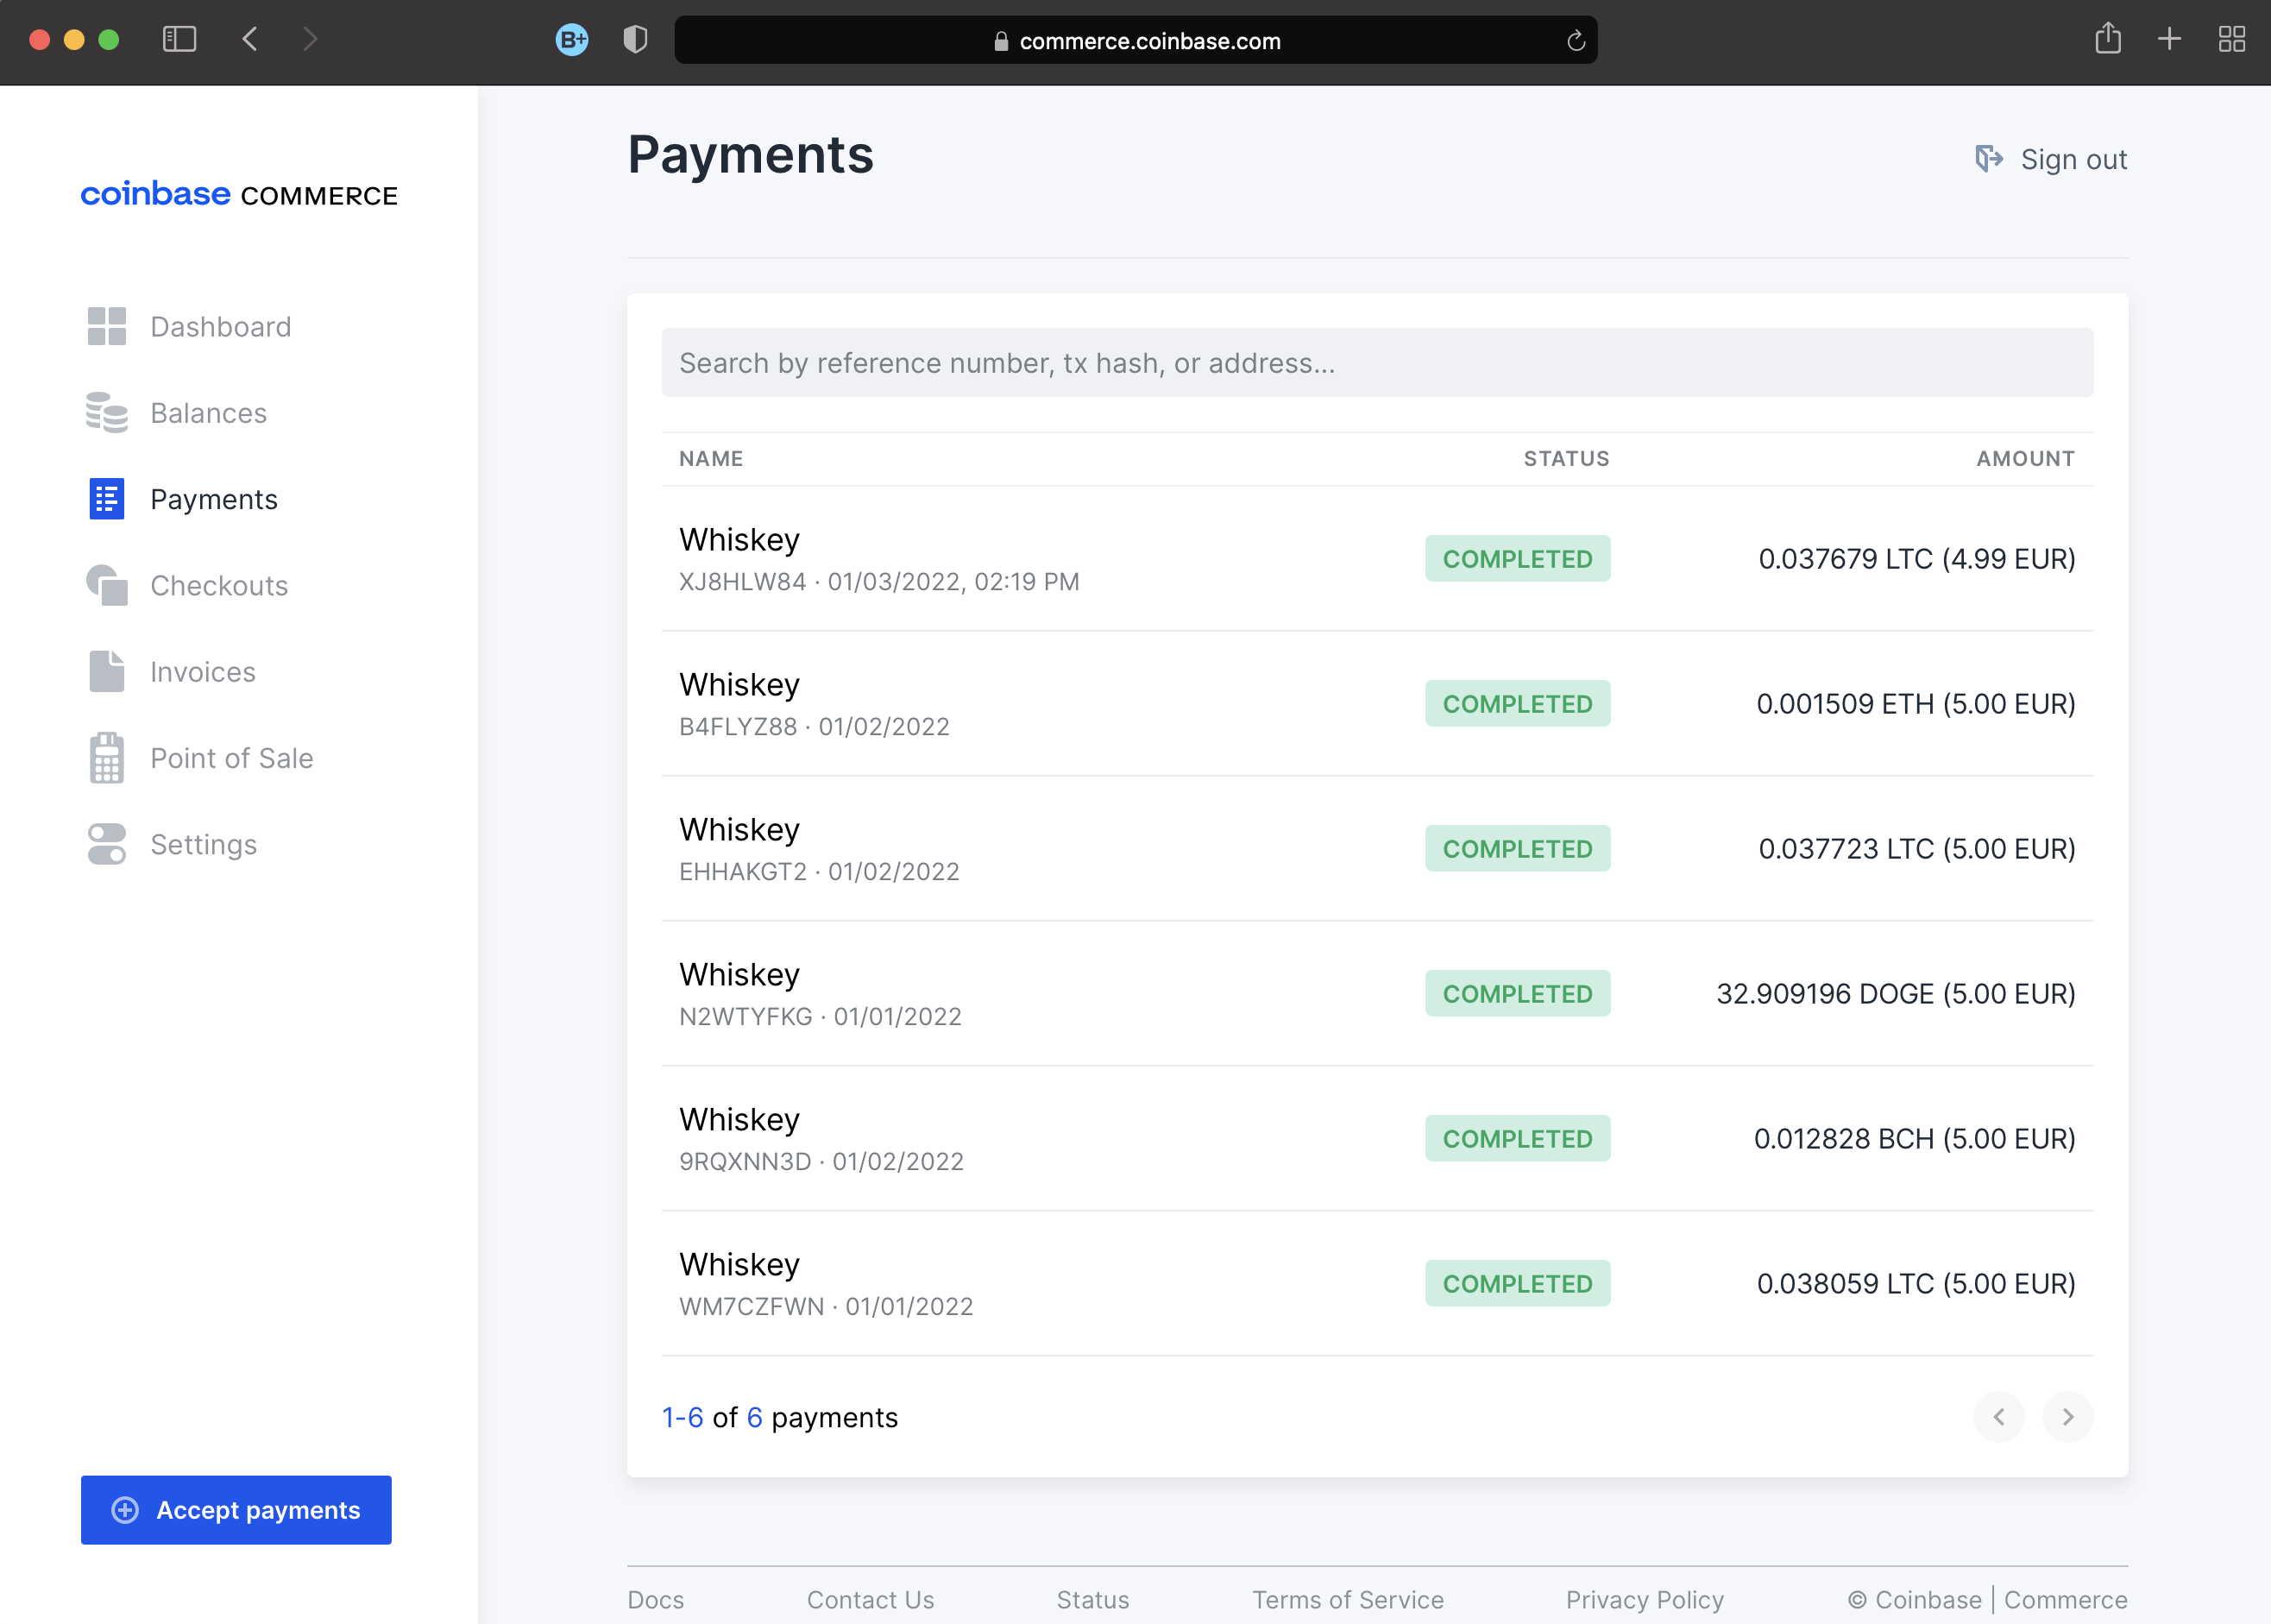Open Checkouts via its sidebar icon

(105, 585)
